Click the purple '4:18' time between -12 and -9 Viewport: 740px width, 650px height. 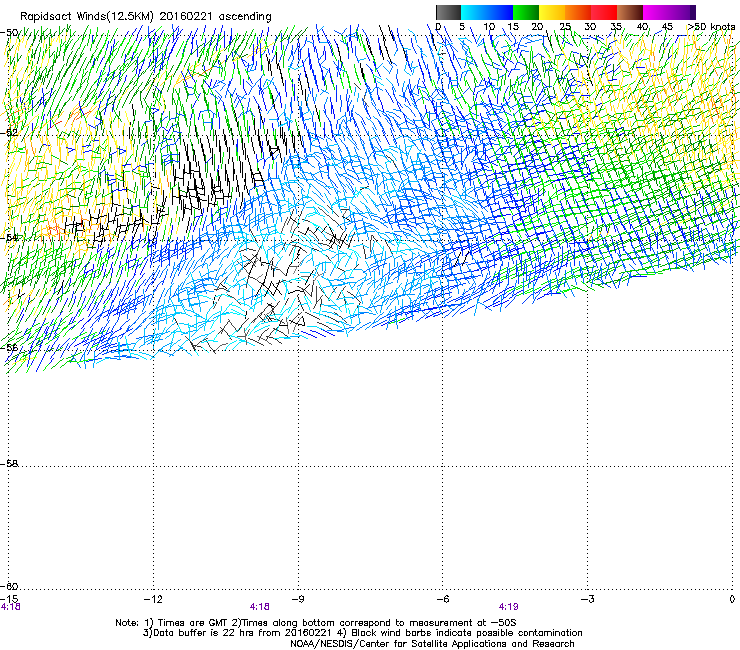coord(260,607)
